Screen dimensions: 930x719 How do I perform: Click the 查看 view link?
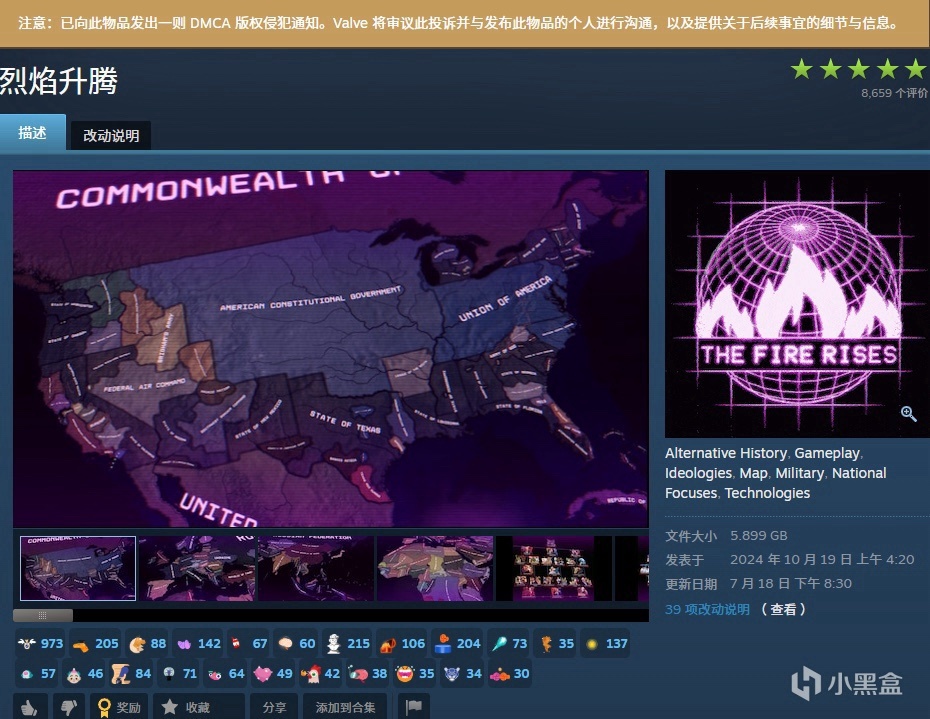pyautogui.click(x=783, y=609)
